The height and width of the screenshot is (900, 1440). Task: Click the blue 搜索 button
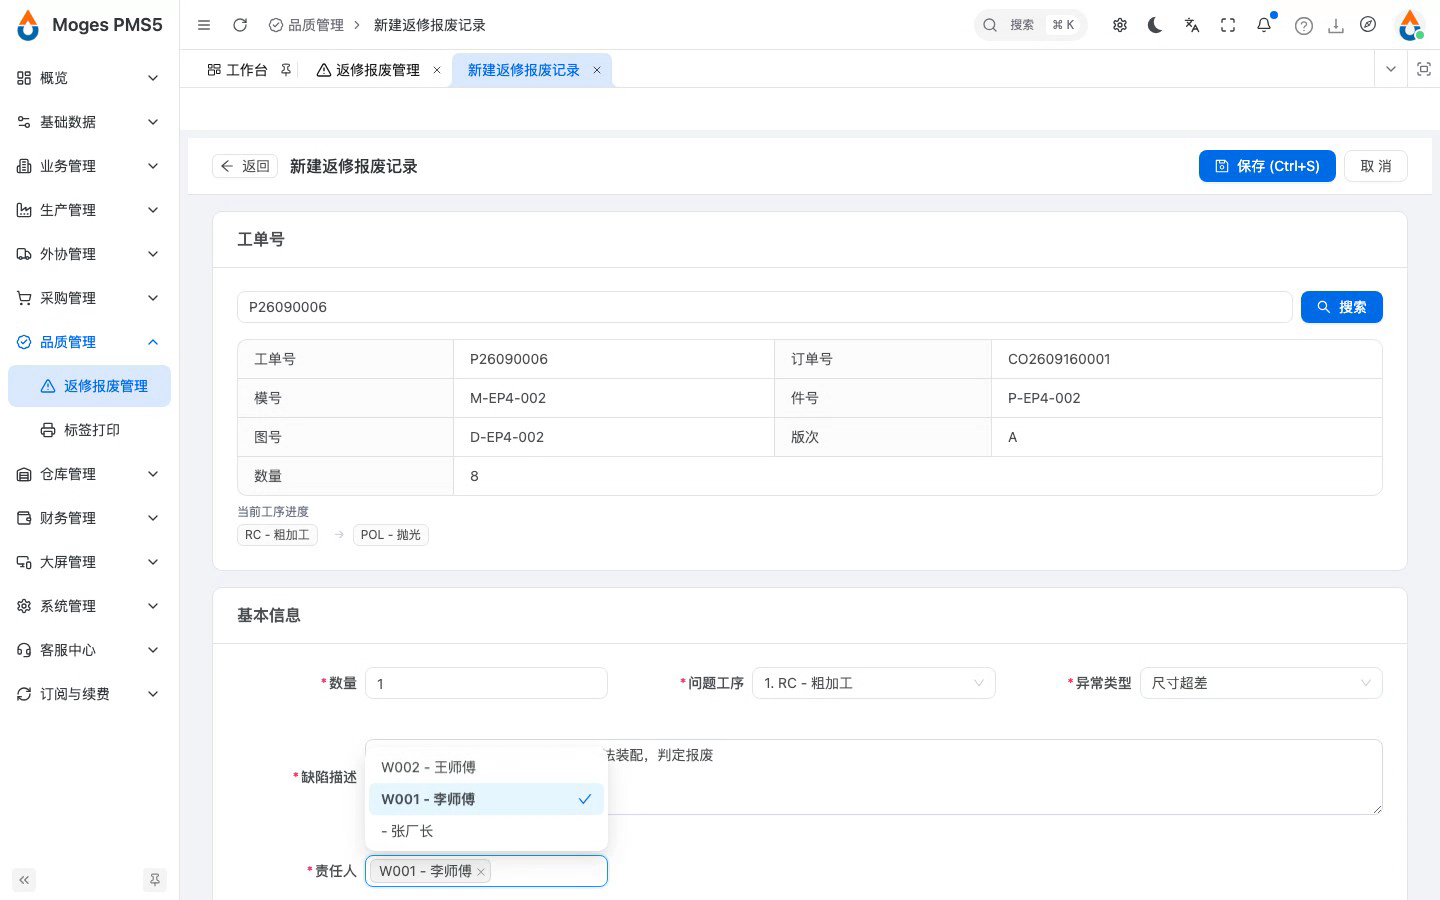point(1342,307)
